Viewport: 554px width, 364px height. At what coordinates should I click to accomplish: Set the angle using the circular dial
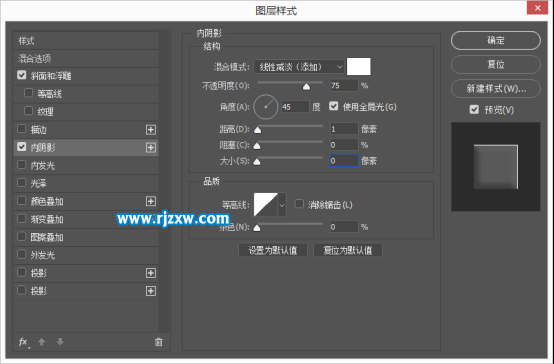click(x=266, y=107)
